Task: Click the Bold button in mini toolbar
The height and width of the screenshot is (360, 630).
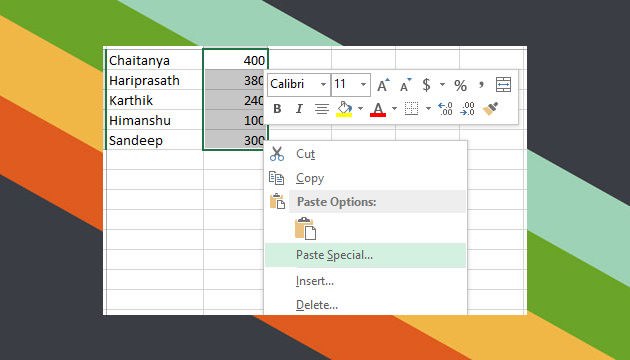Action: tap(277, 108)
